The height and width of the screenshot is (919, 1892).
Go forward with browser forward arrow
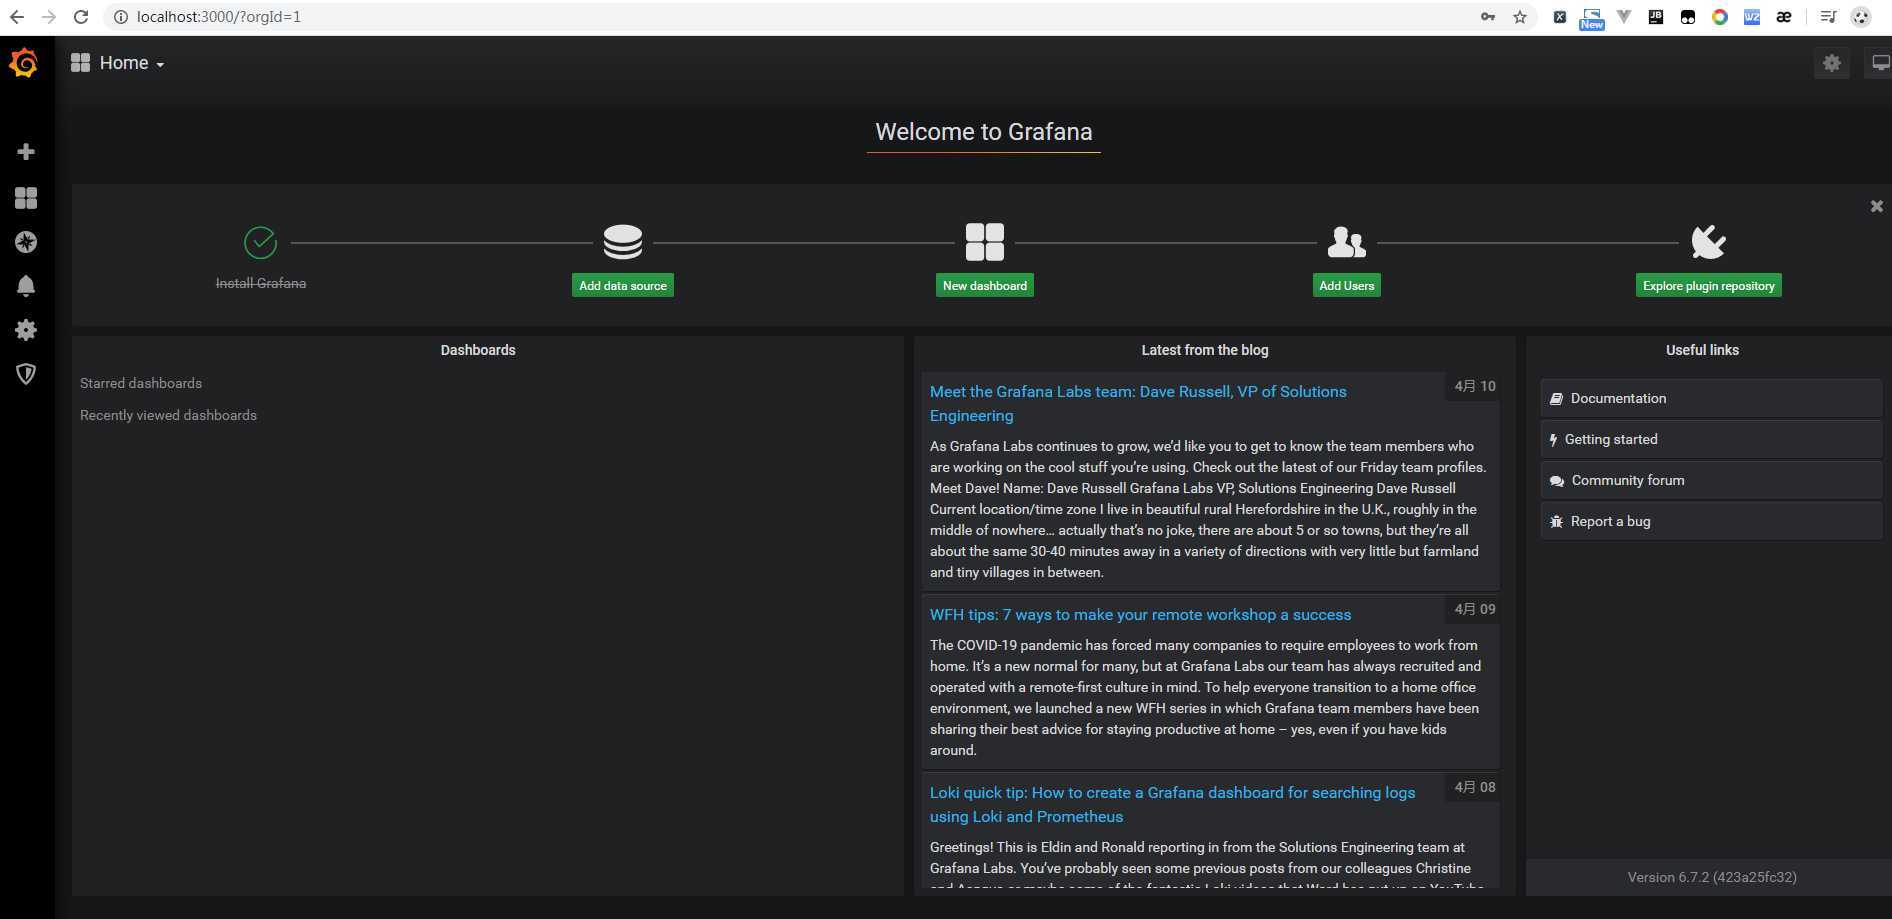(48, 17)
